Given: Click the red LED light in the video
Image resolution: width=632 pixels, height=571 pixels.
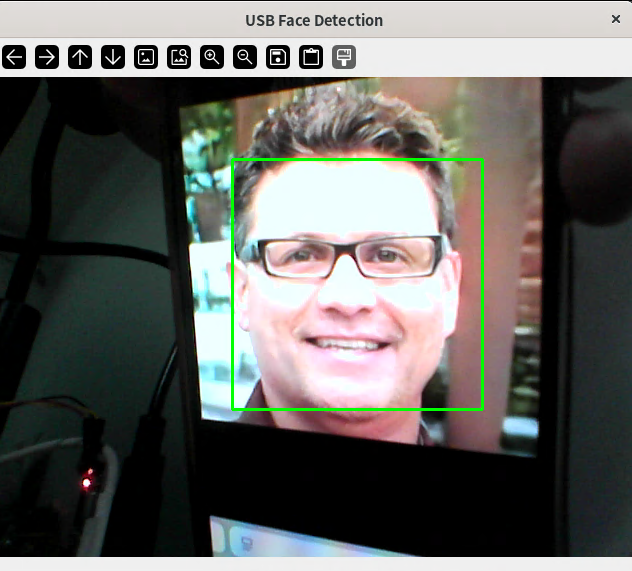Looking at the screenshot, I should [87, 484].
